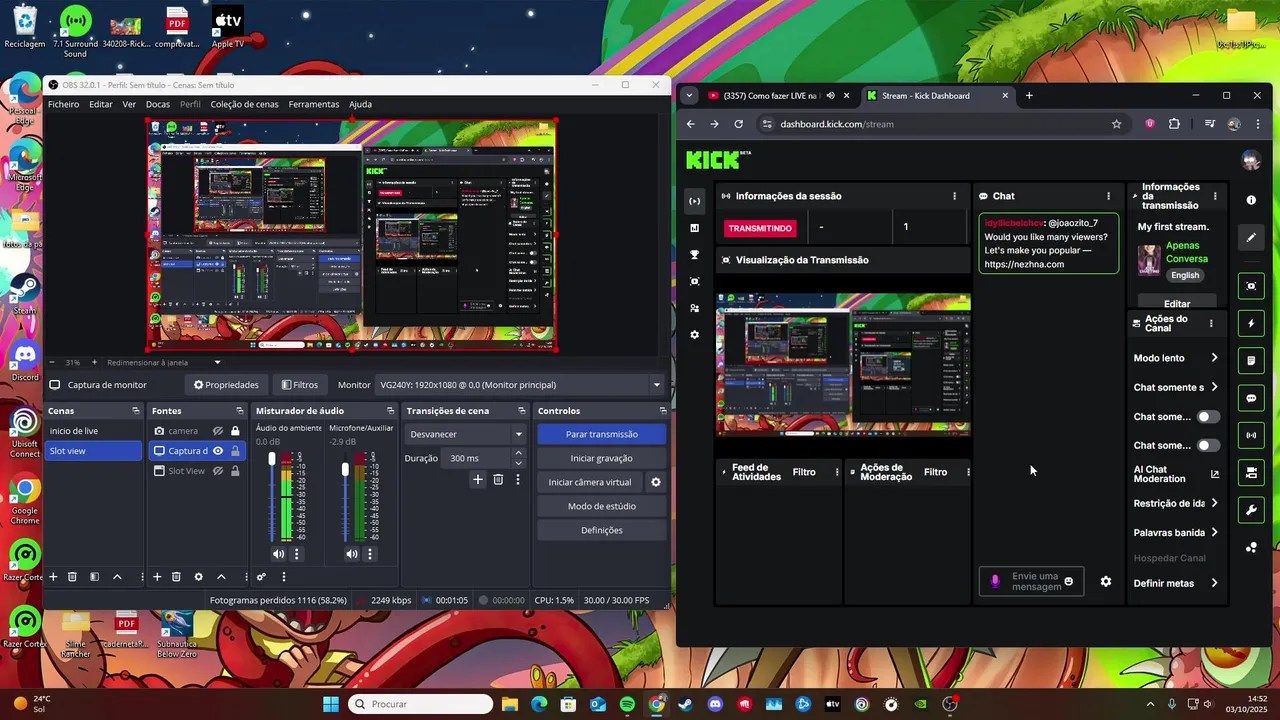Open advanced audio properties gears icon

[x=261, y=577]
